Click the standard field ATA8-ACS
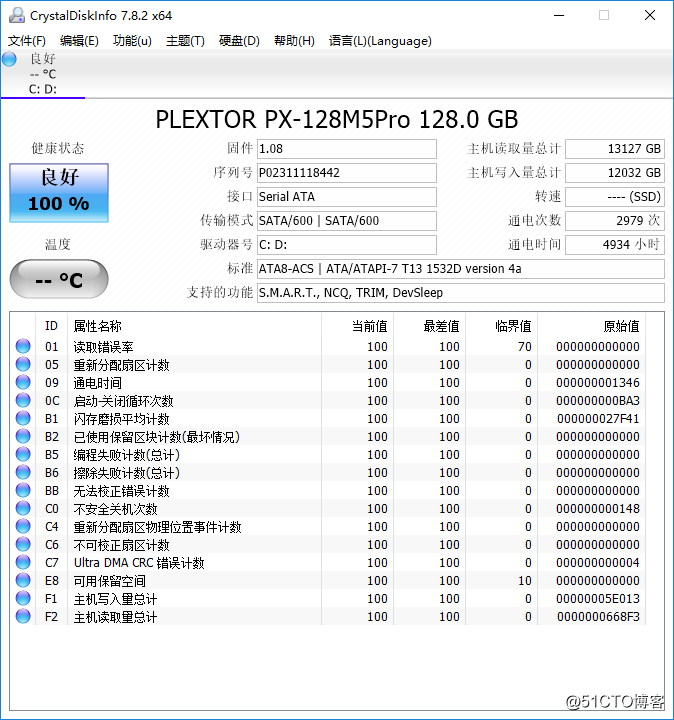 point(461,269)
